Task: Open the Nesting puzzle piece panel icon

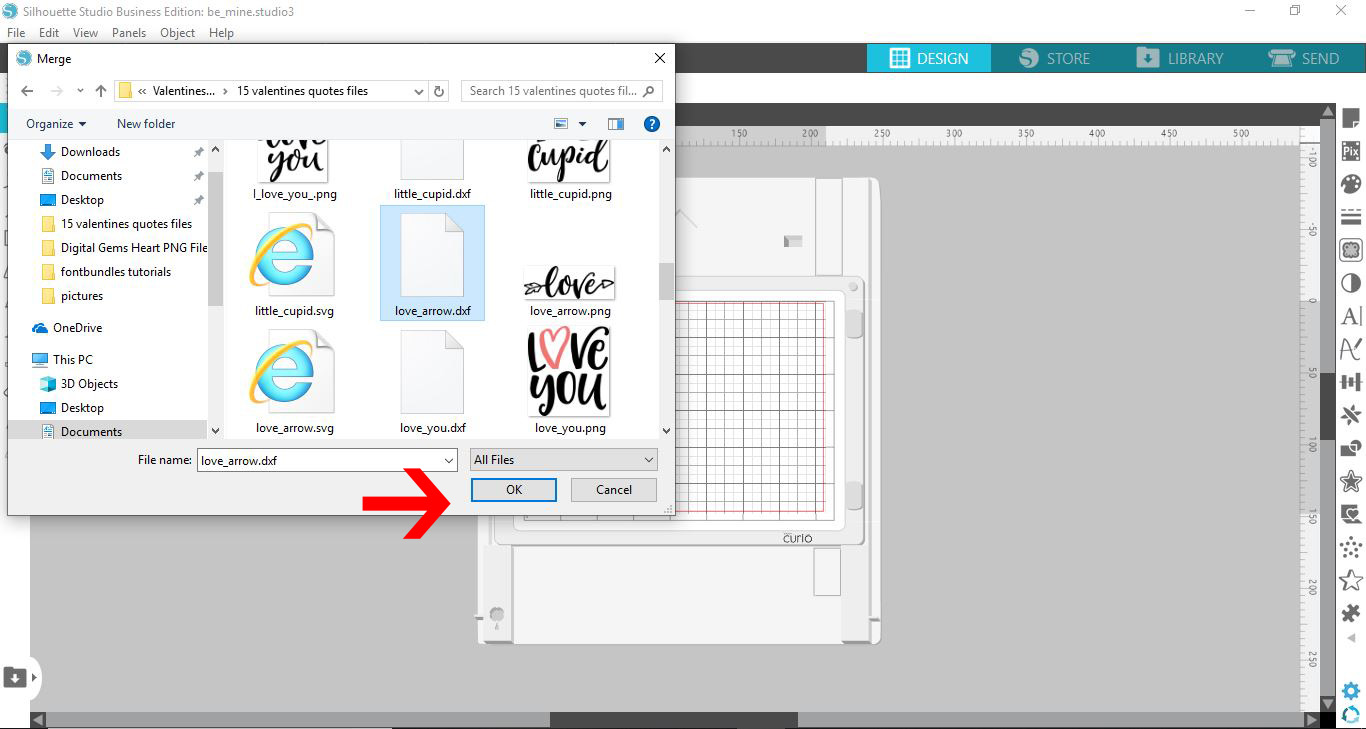Action: click(1351, 613)
